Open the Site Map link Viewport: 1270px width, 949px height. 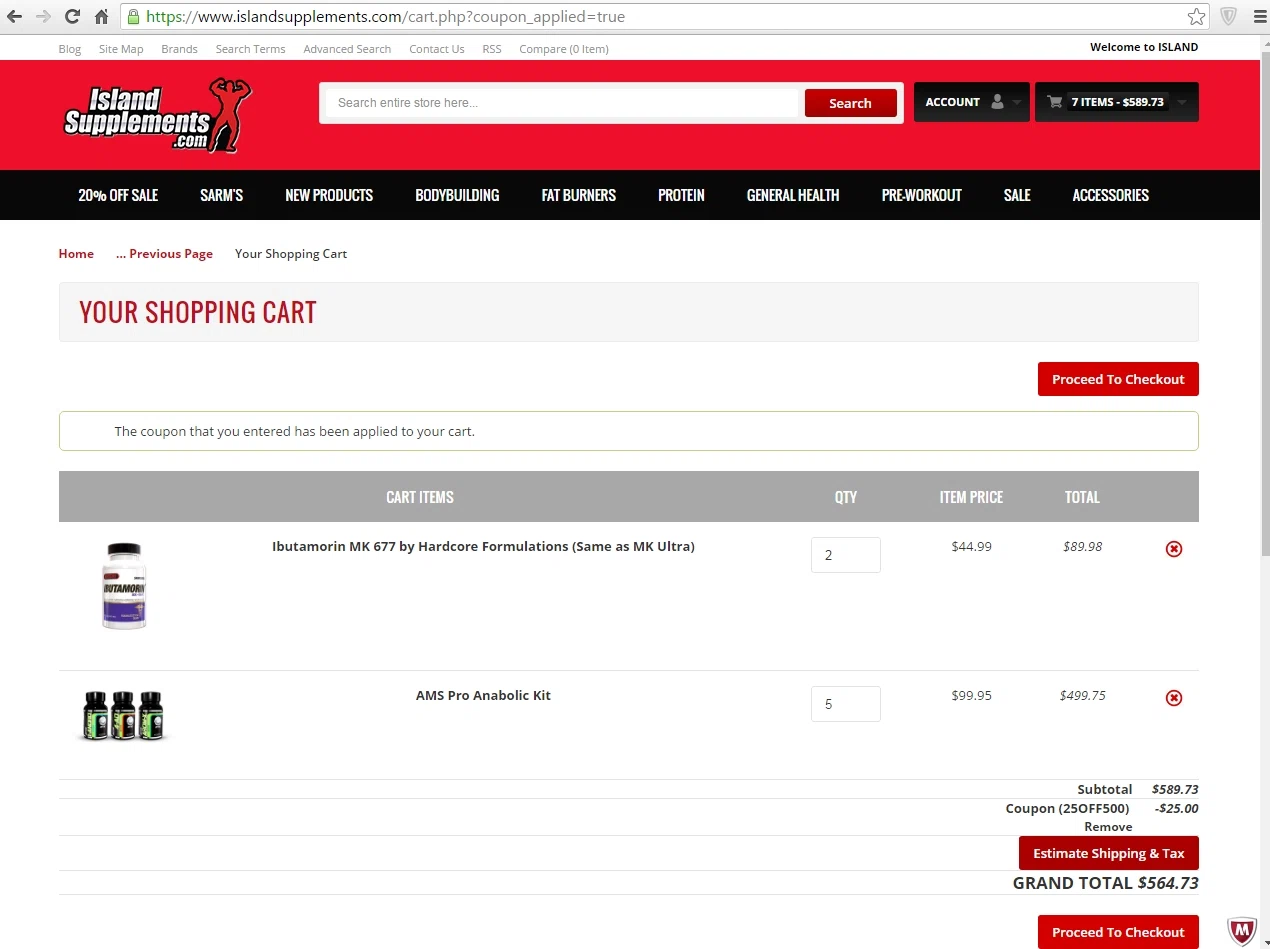pyautogui.click(x=121, y=49)
